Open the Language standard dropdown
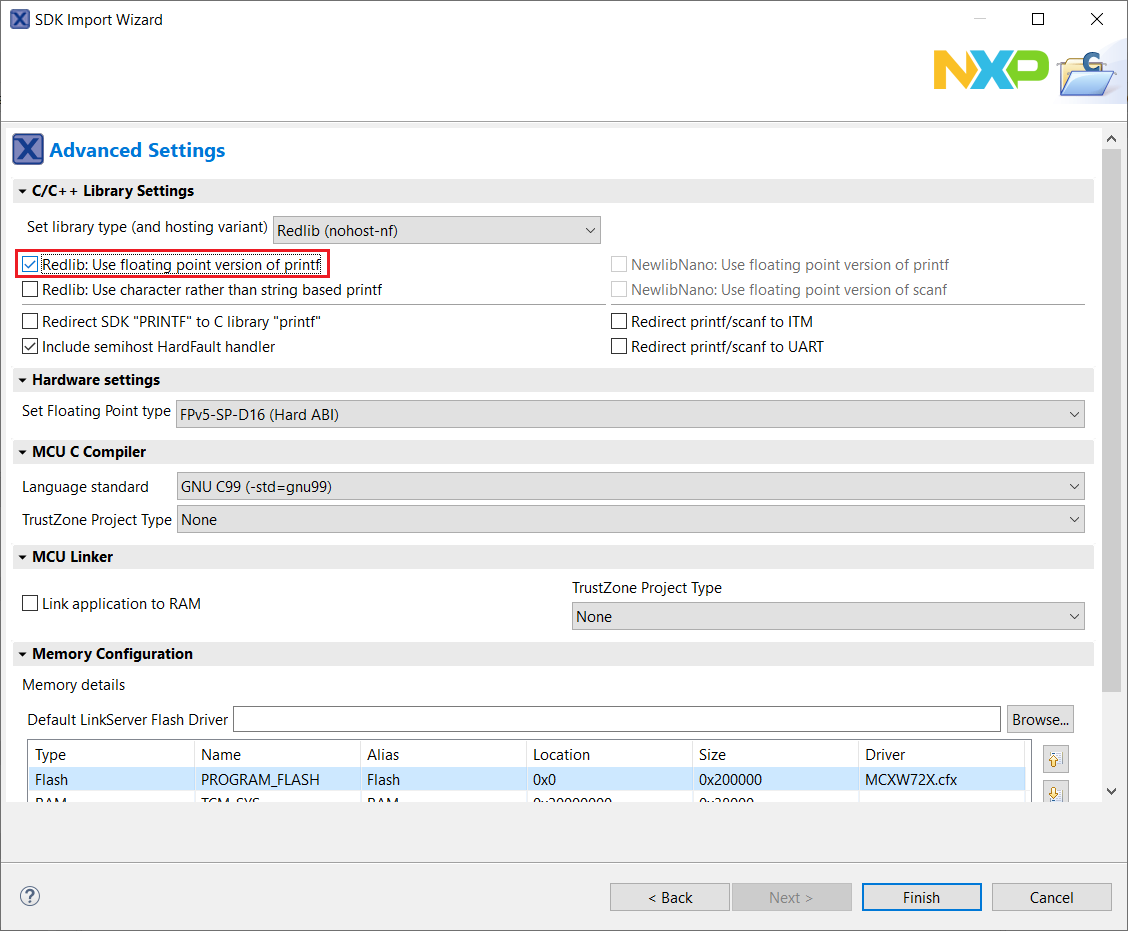 (x=630, y=487)
